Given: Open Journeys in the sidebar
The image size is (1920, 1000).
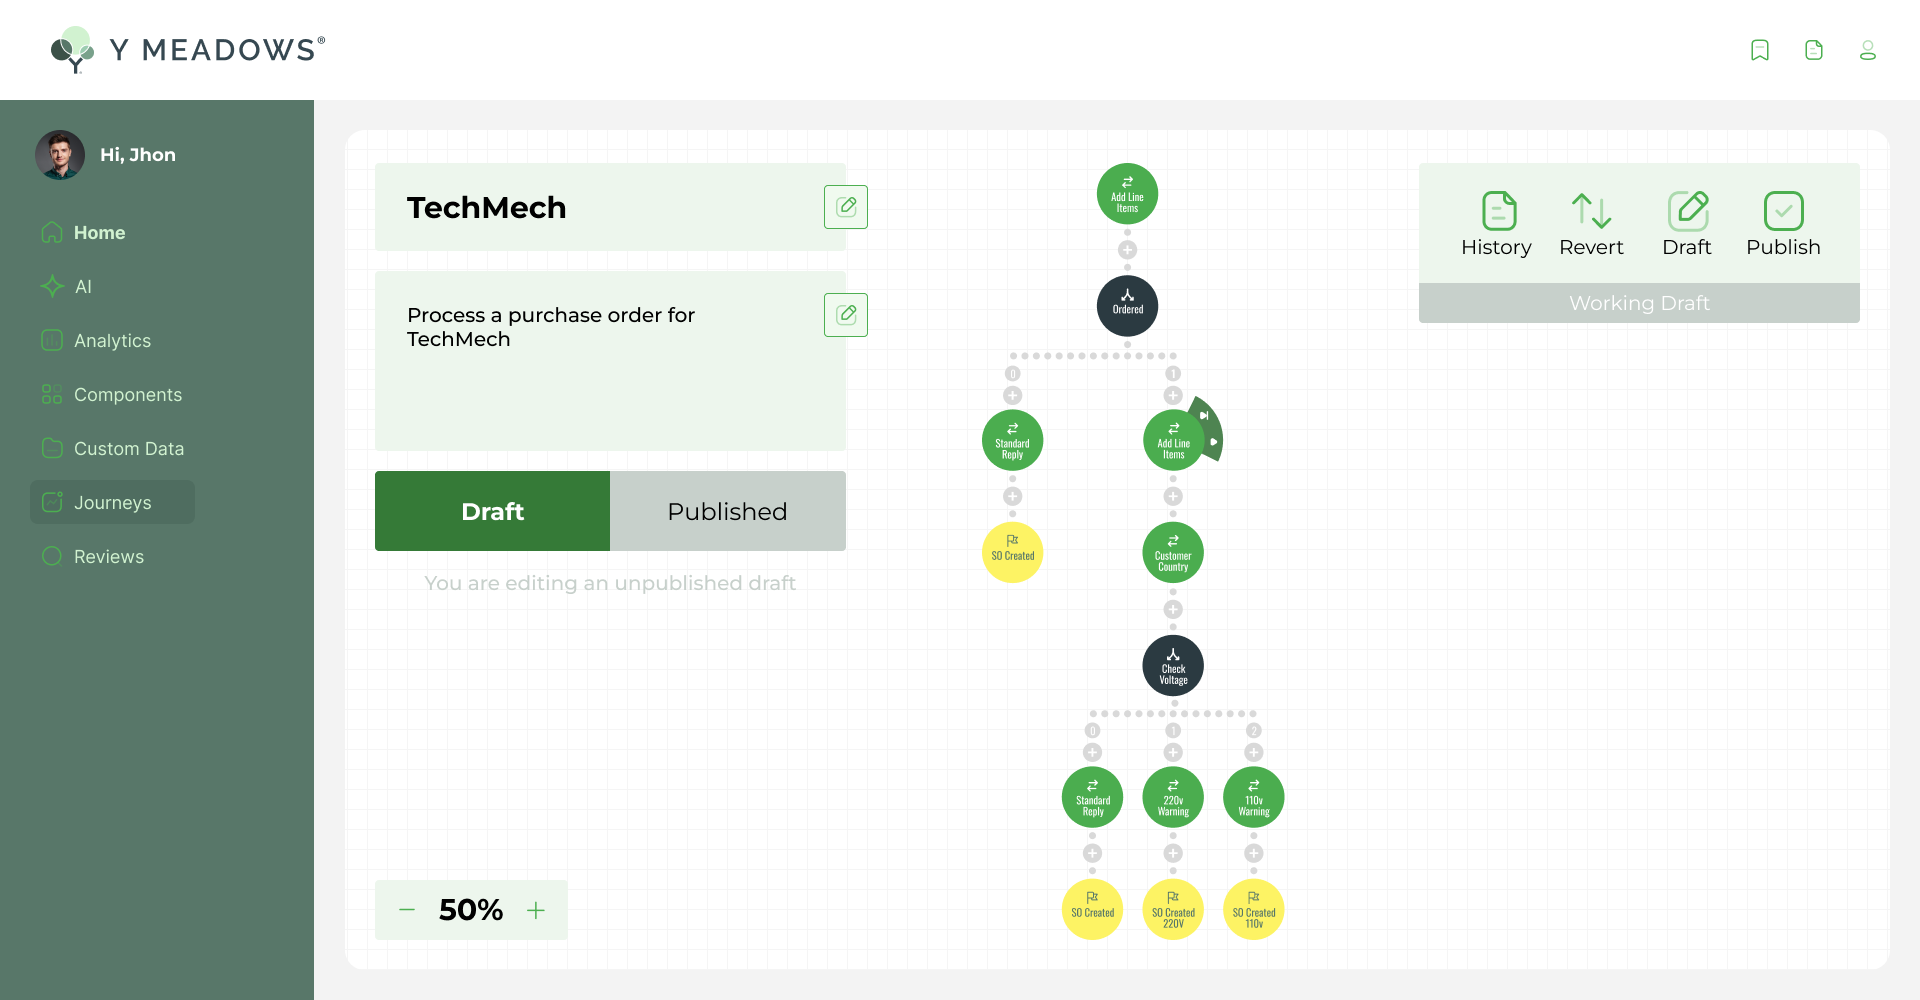Looking at the screenshot, I should tap(112, 503).
